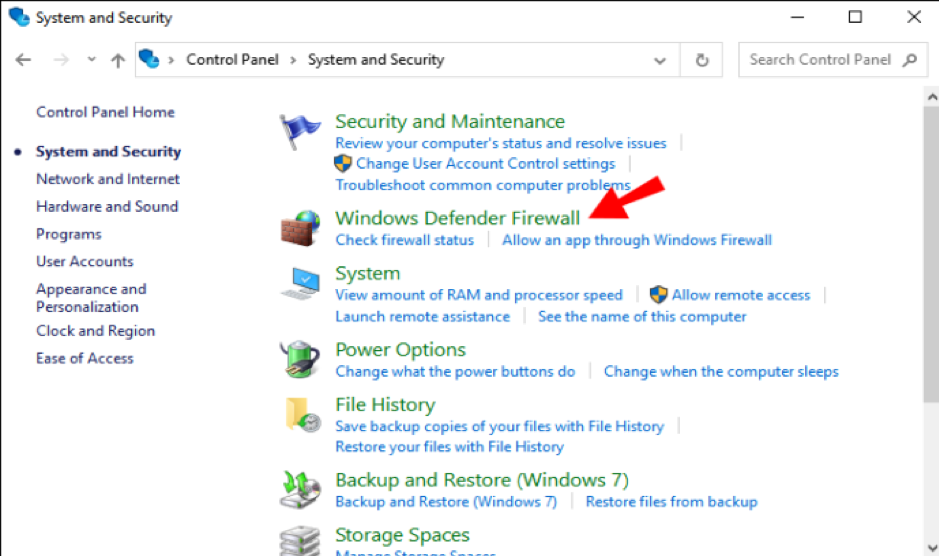
Task: Open Network and Internet category
Action: click(108, 179)
